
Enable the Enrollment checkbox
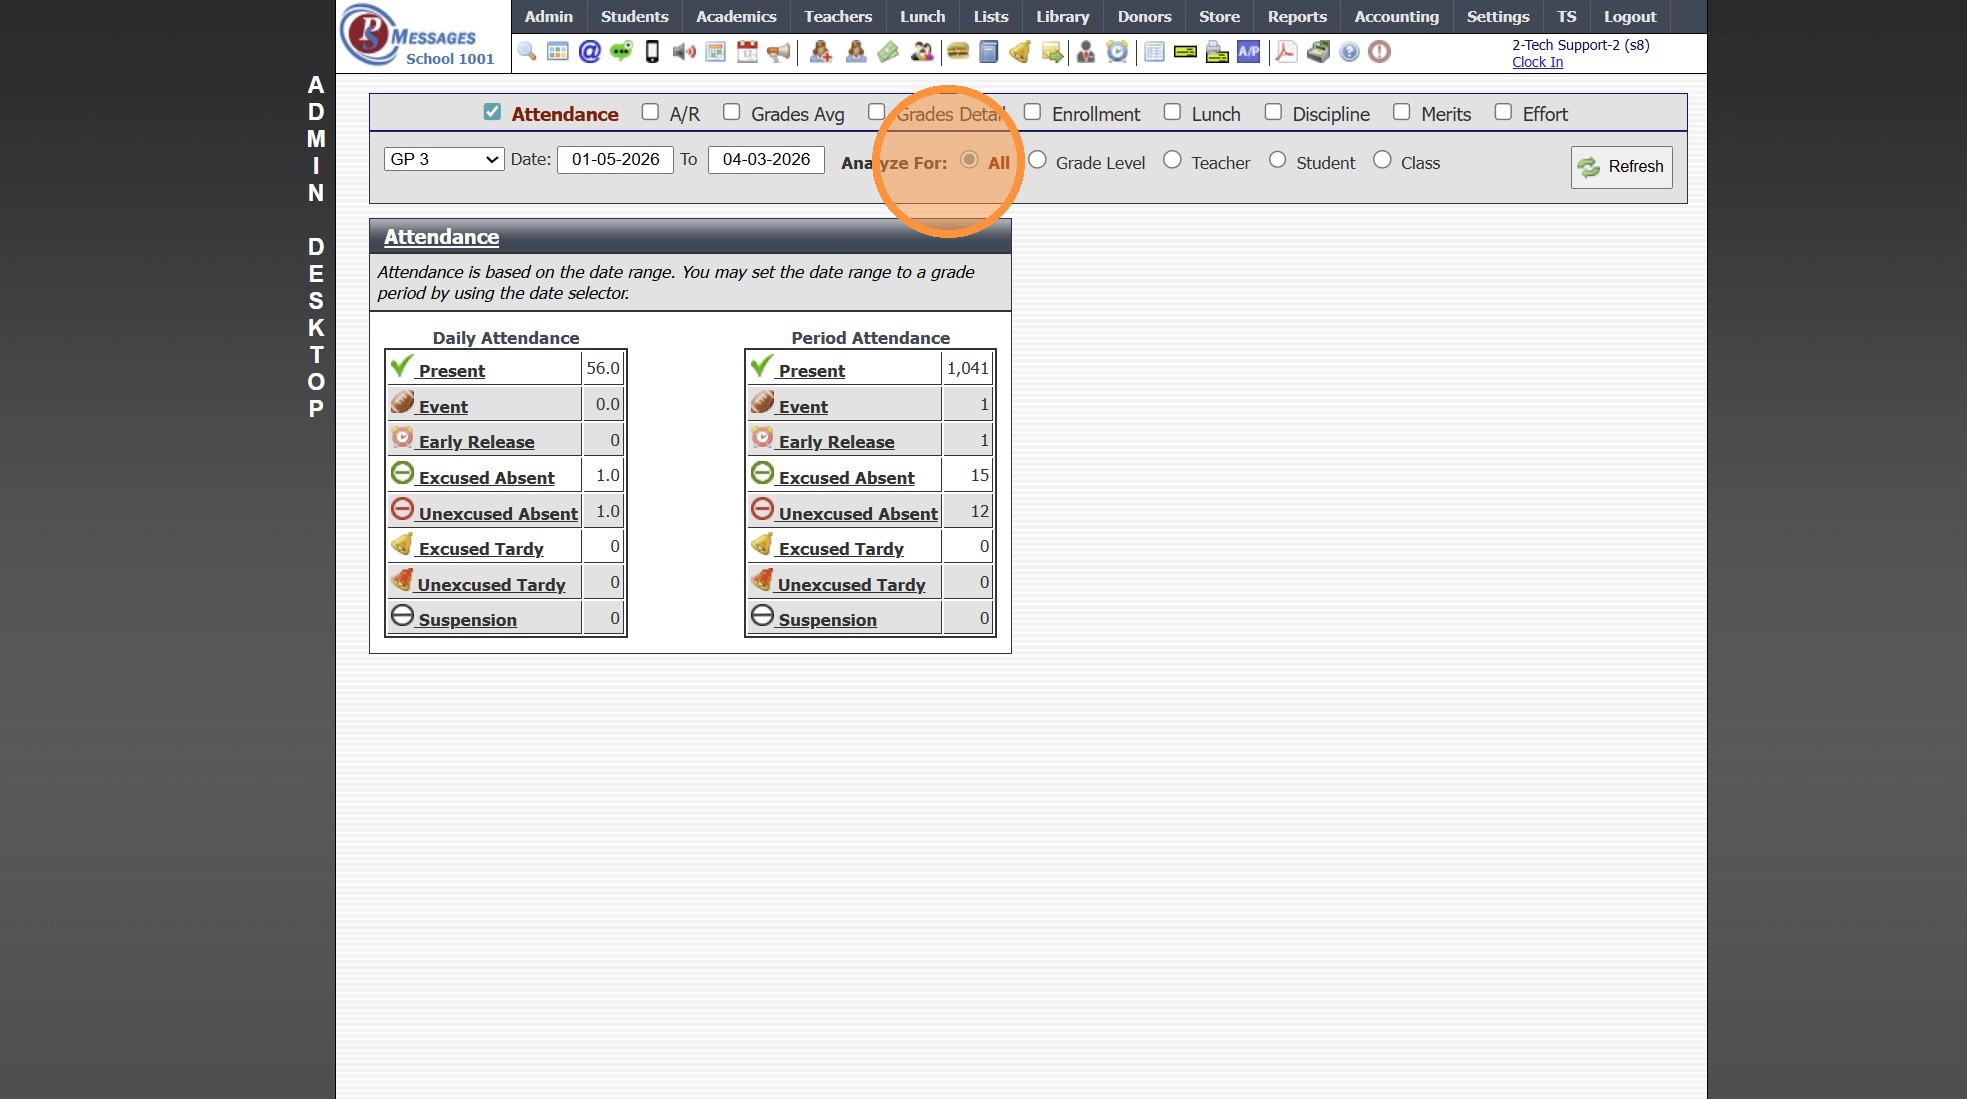click(x=1033, y=112)
